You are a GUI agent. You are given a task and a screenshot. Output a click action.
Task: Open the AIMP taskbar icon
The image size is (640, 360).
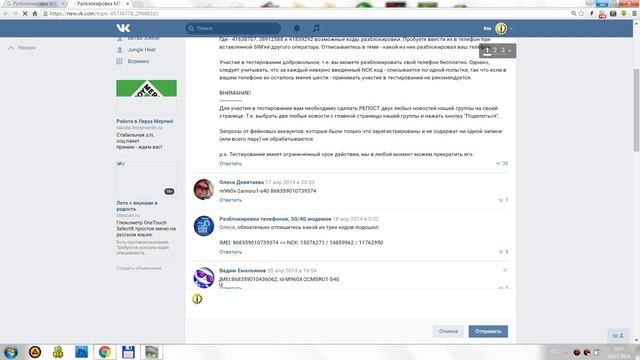click(x=35, y=352)
